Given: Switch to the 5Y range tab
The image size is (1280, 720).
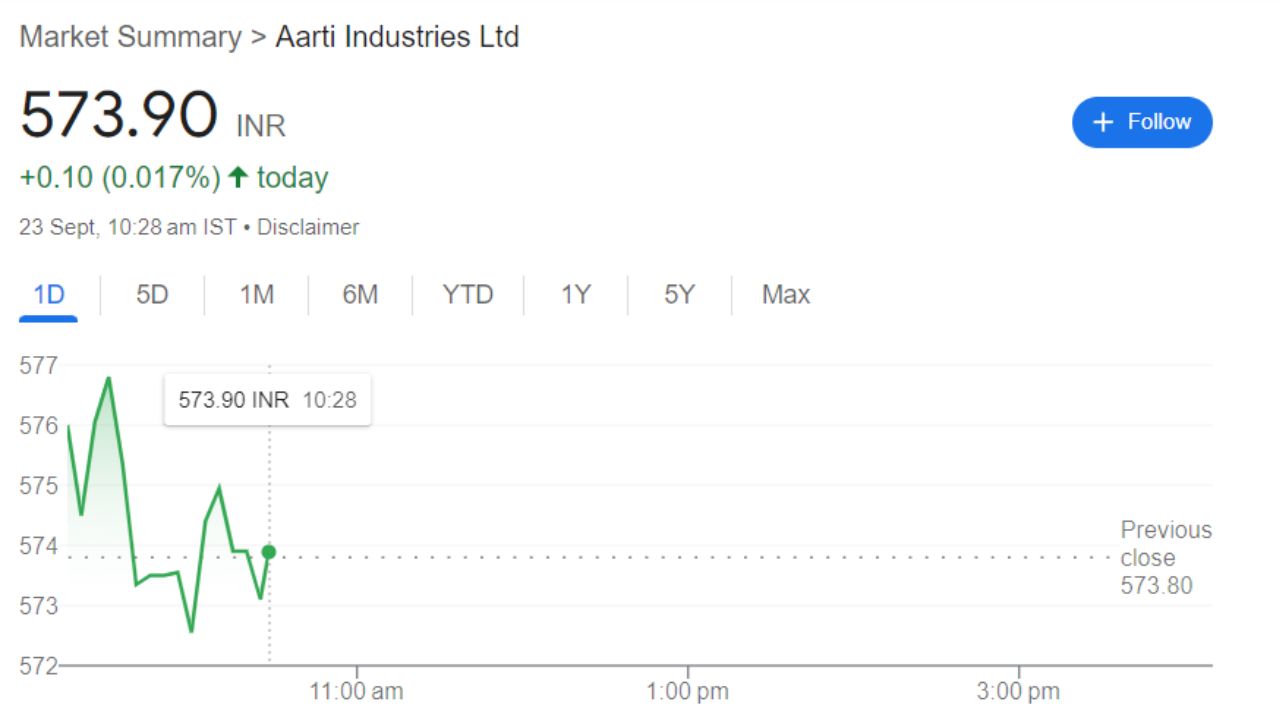Looking at the screenshot, I should tap(679, 295).
